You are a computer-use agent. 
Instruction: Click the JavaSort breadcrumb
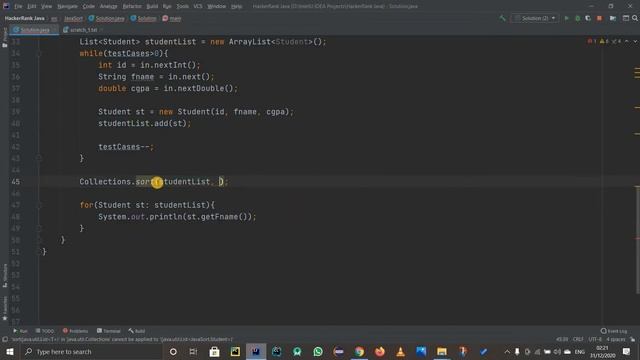[x=73, y=18]
